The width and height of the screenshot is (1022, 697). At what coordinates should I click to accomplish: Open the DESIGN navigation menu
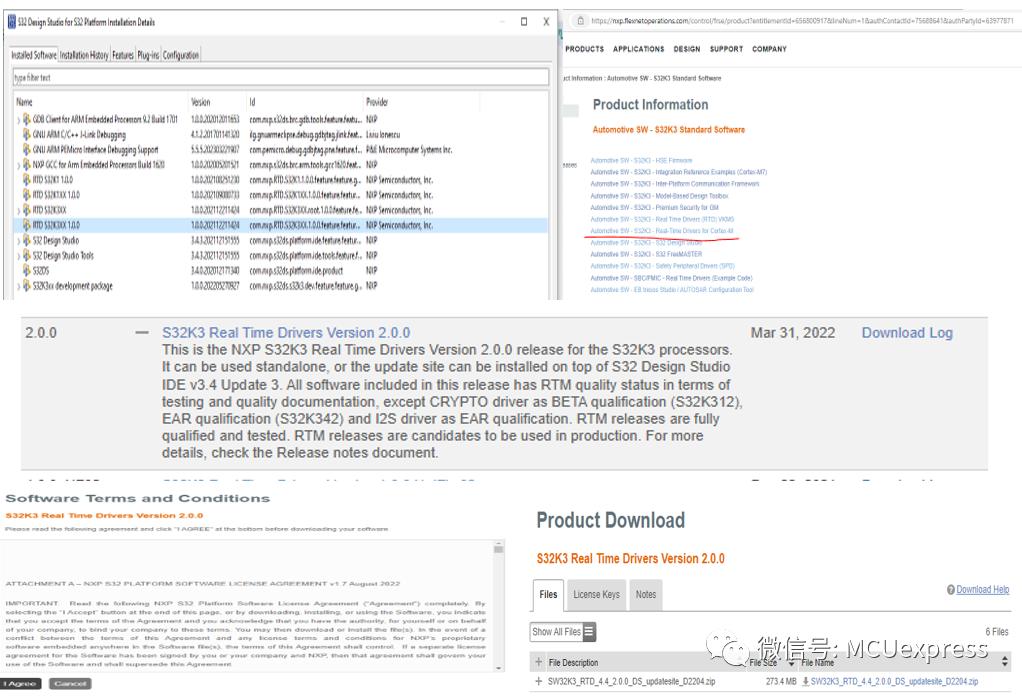tap(686, 49)
